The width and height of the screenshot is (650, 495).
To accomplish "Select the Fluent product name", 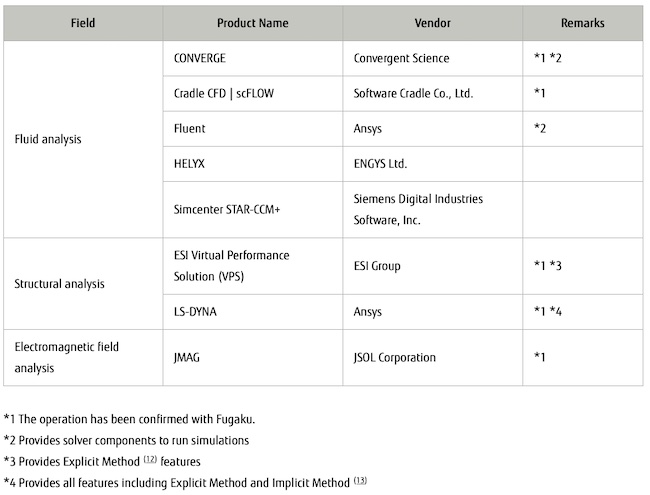I will click(x=192, y=129).
